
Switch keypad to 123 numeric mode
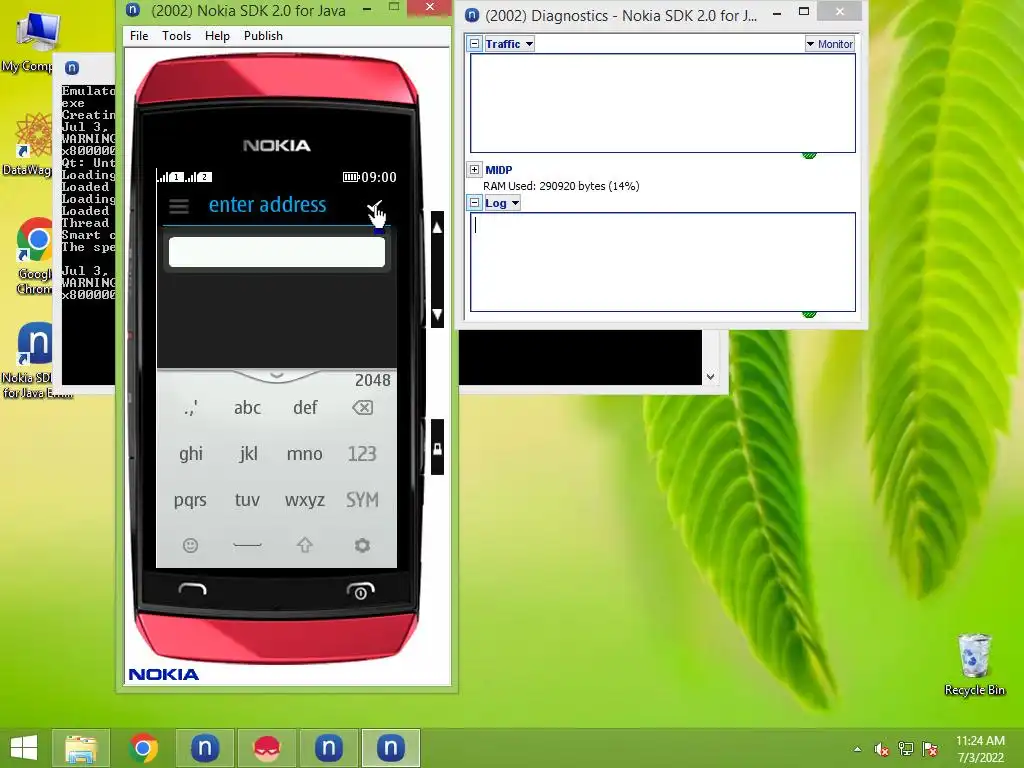pyautogui.click(x=362, y=454)
